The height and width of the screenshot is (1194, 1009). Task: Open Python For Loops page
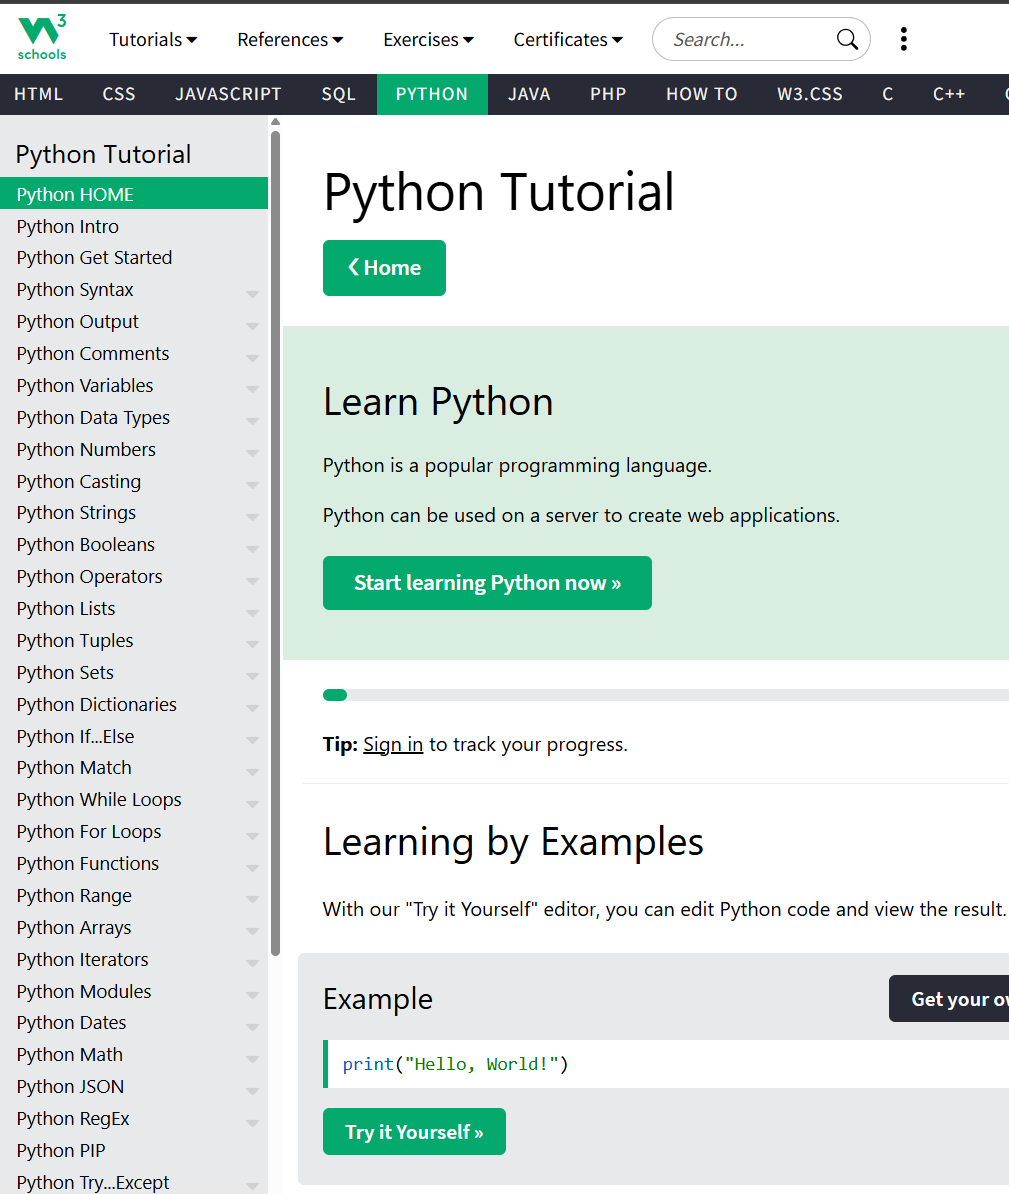134,832
